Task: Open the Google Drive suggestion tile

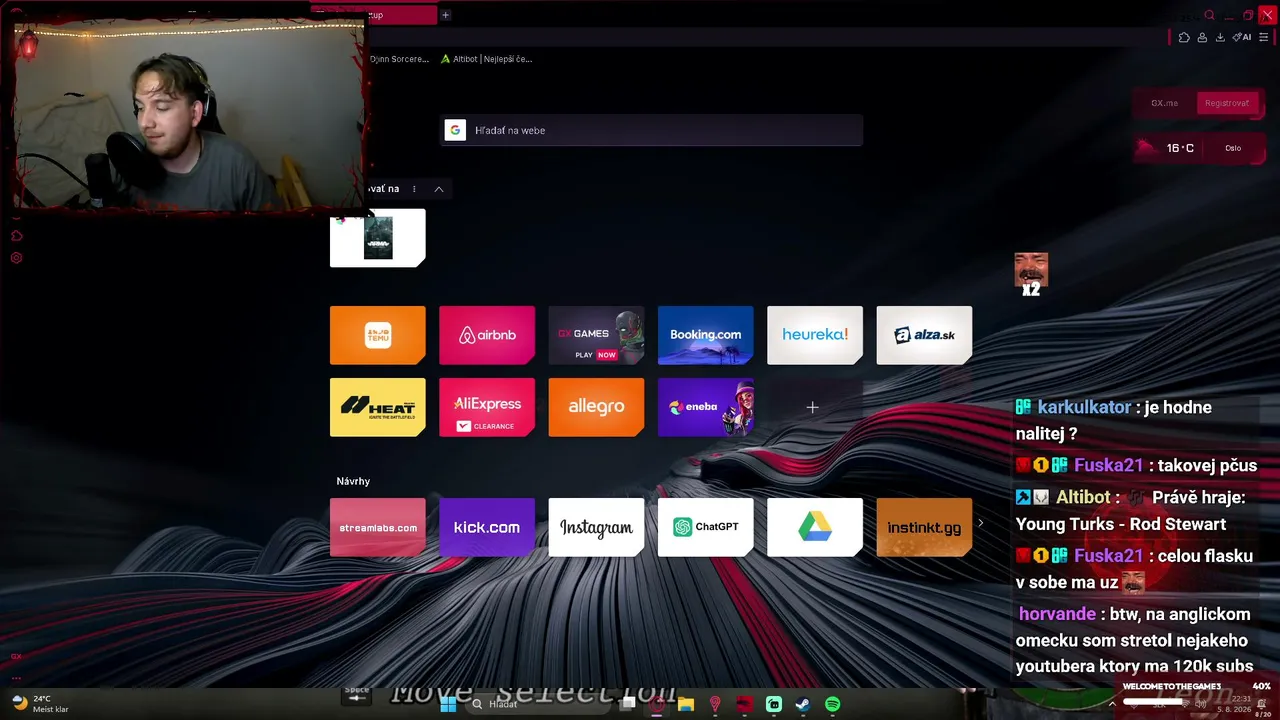Action: coord(815,527)
